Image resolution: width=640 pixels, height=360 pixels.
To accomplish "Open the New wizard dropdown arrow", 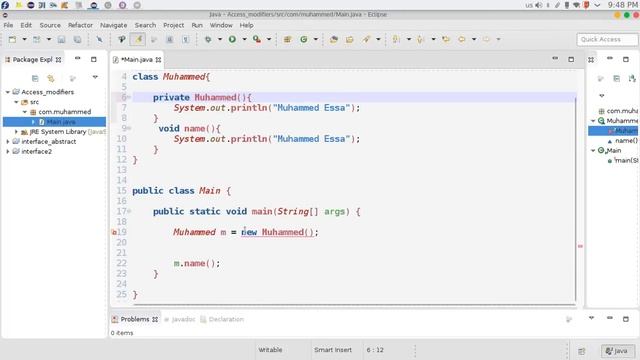I will coord(24,39).
